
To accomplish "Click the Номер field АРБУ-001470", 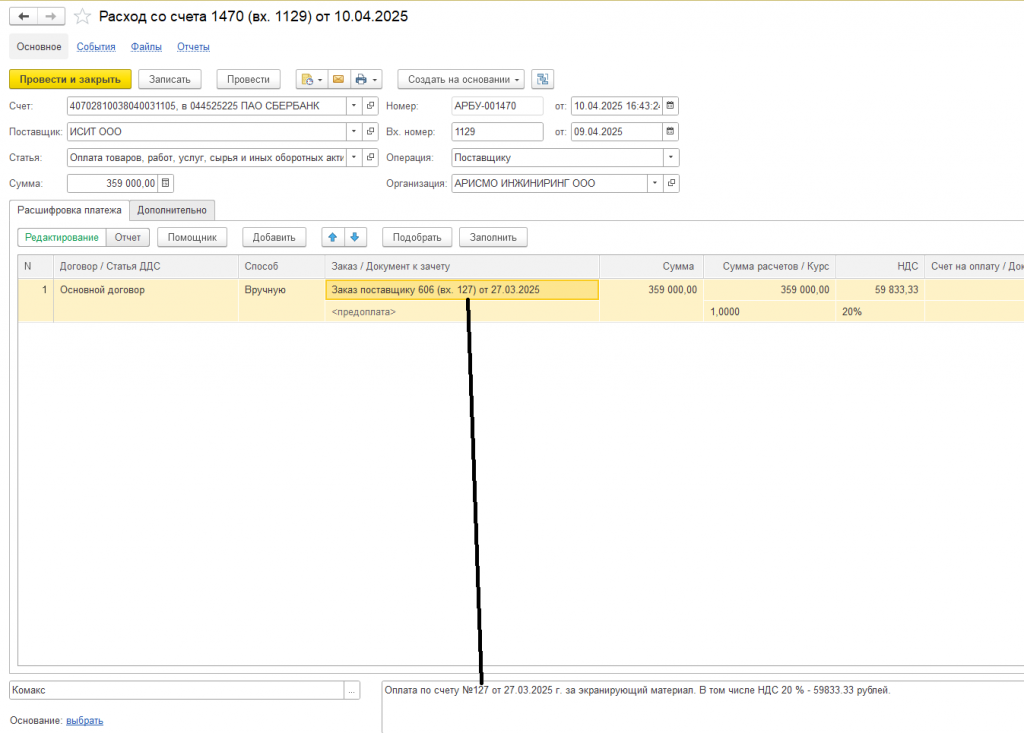I will pyautogui.click(x=497, y=105).
